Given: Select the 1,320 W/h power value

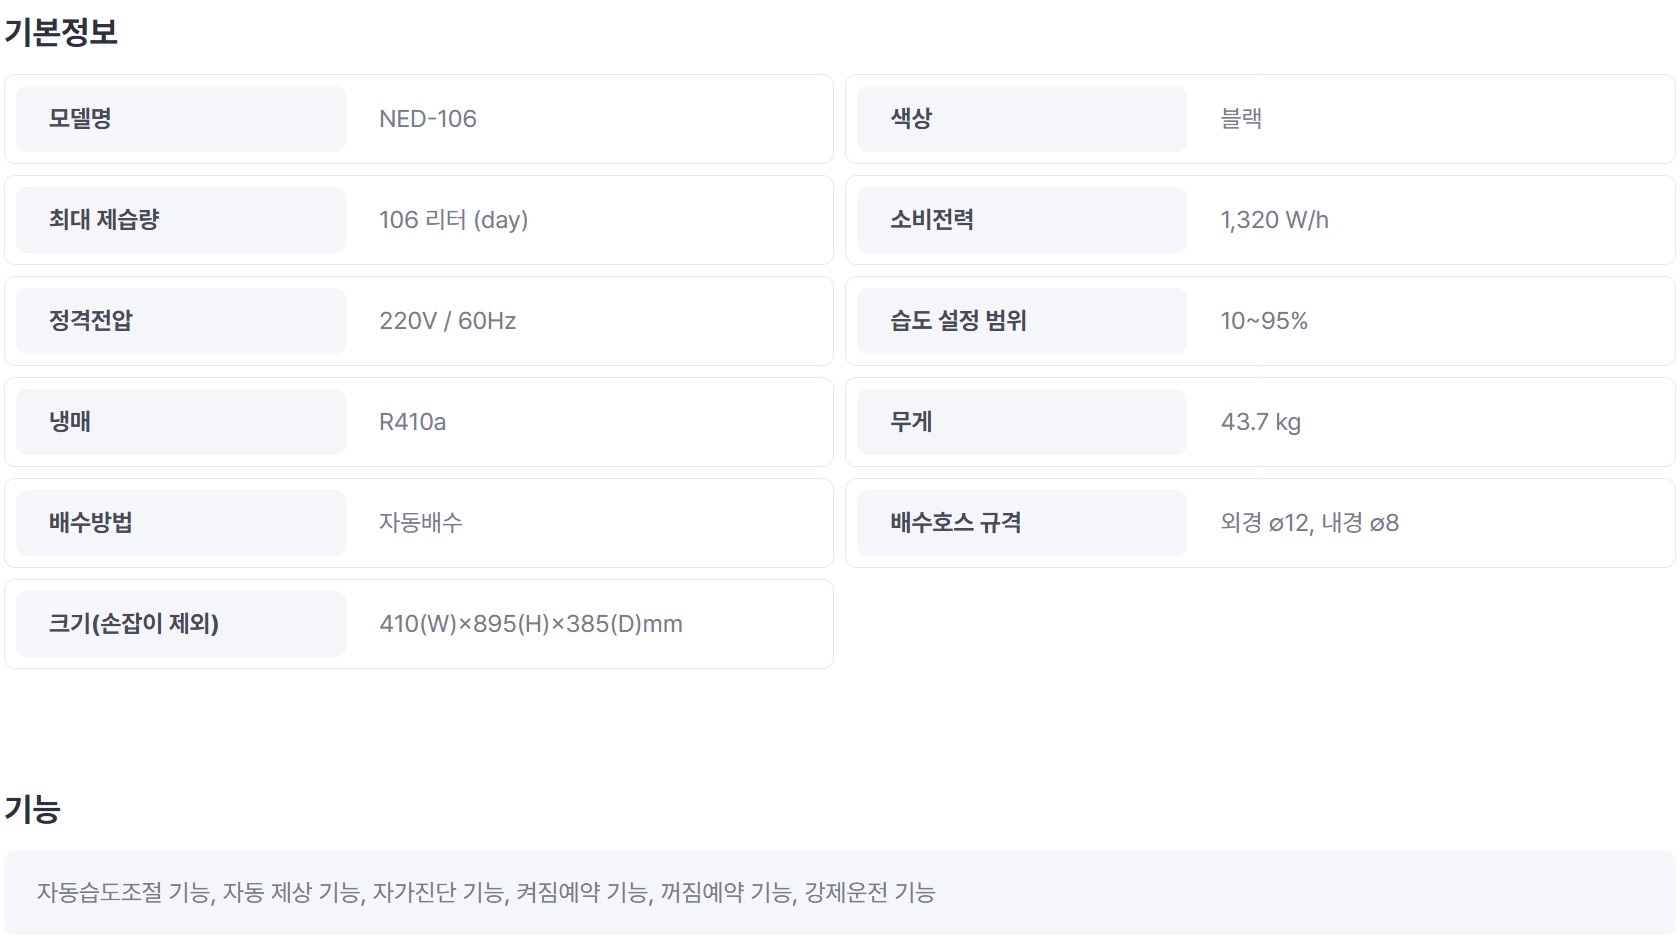Looking at the screenshot, I should click(1274, 220).
